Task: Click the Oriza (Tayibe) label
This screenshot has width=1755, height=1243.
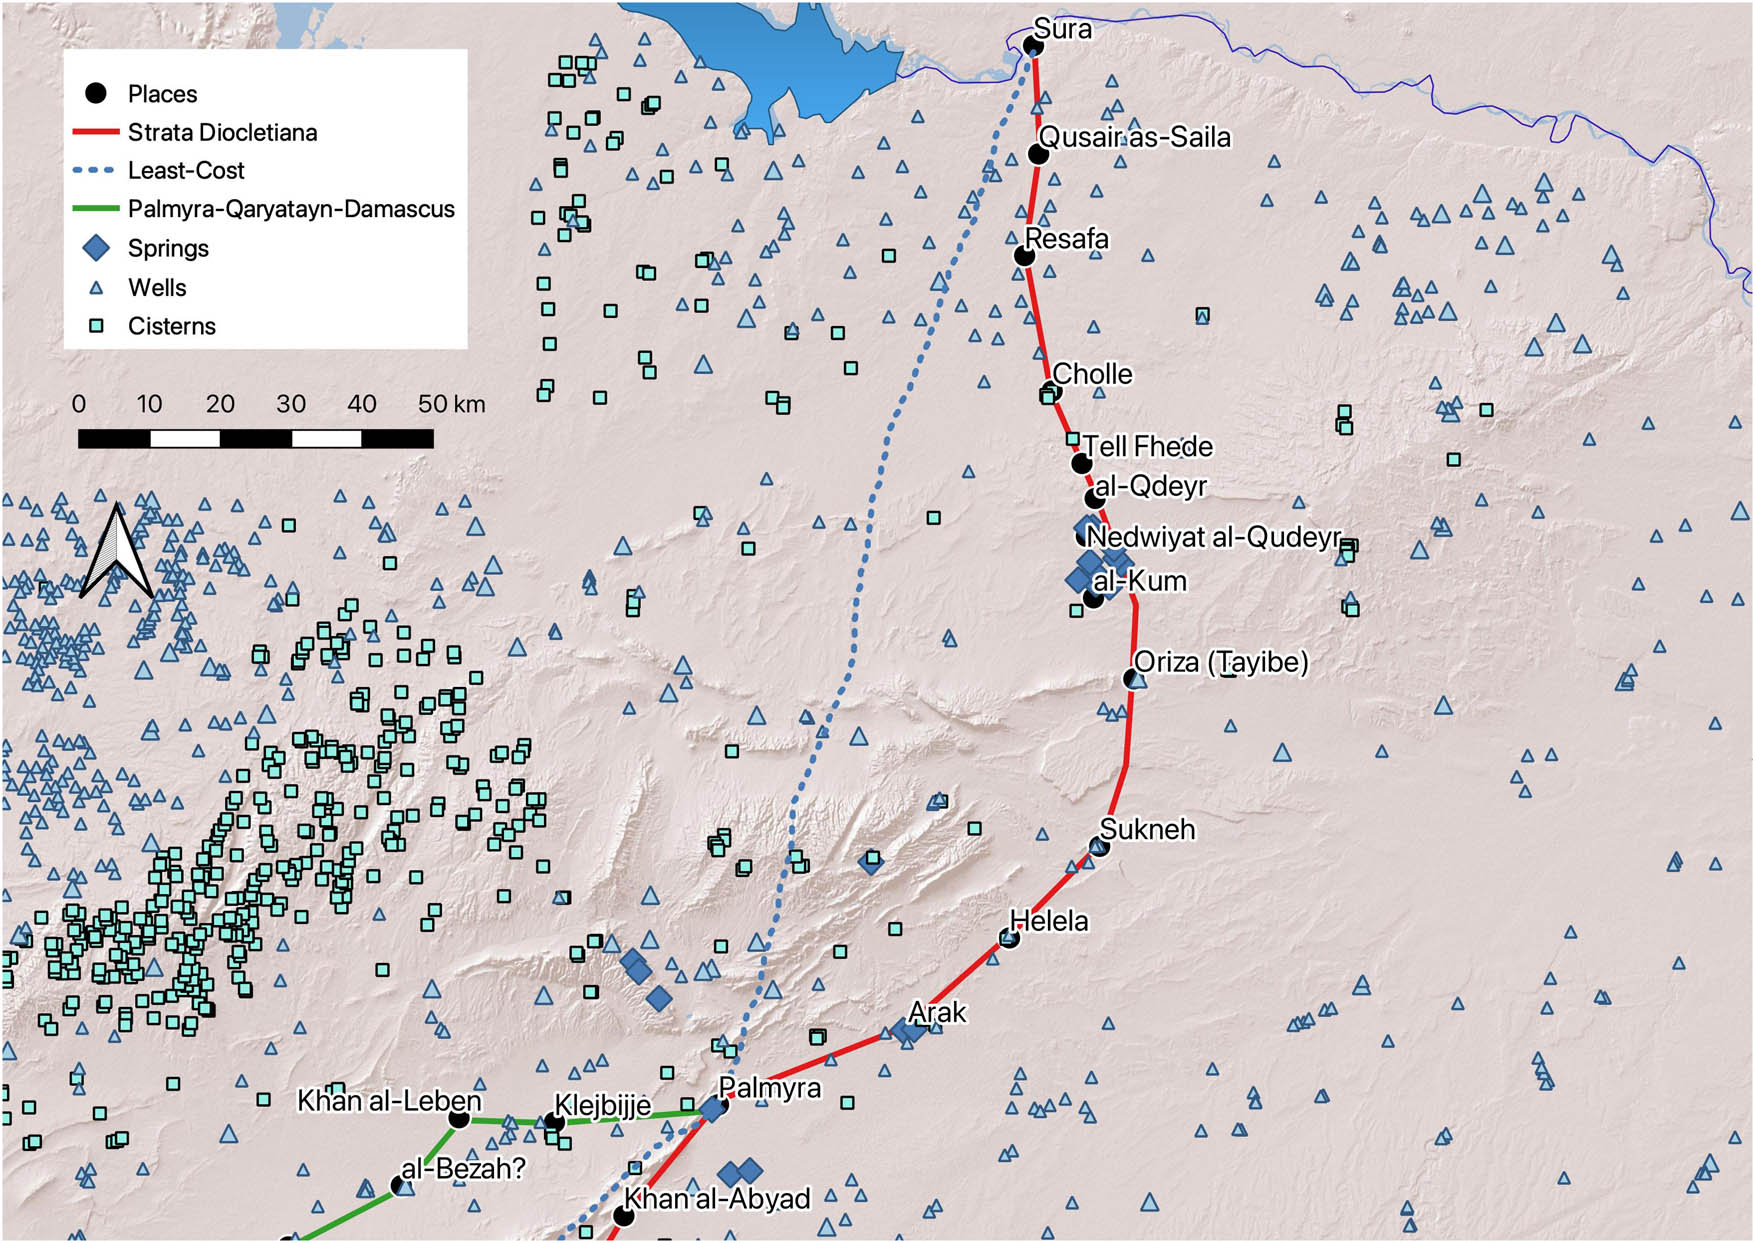Action: (x=1221, y=662)
